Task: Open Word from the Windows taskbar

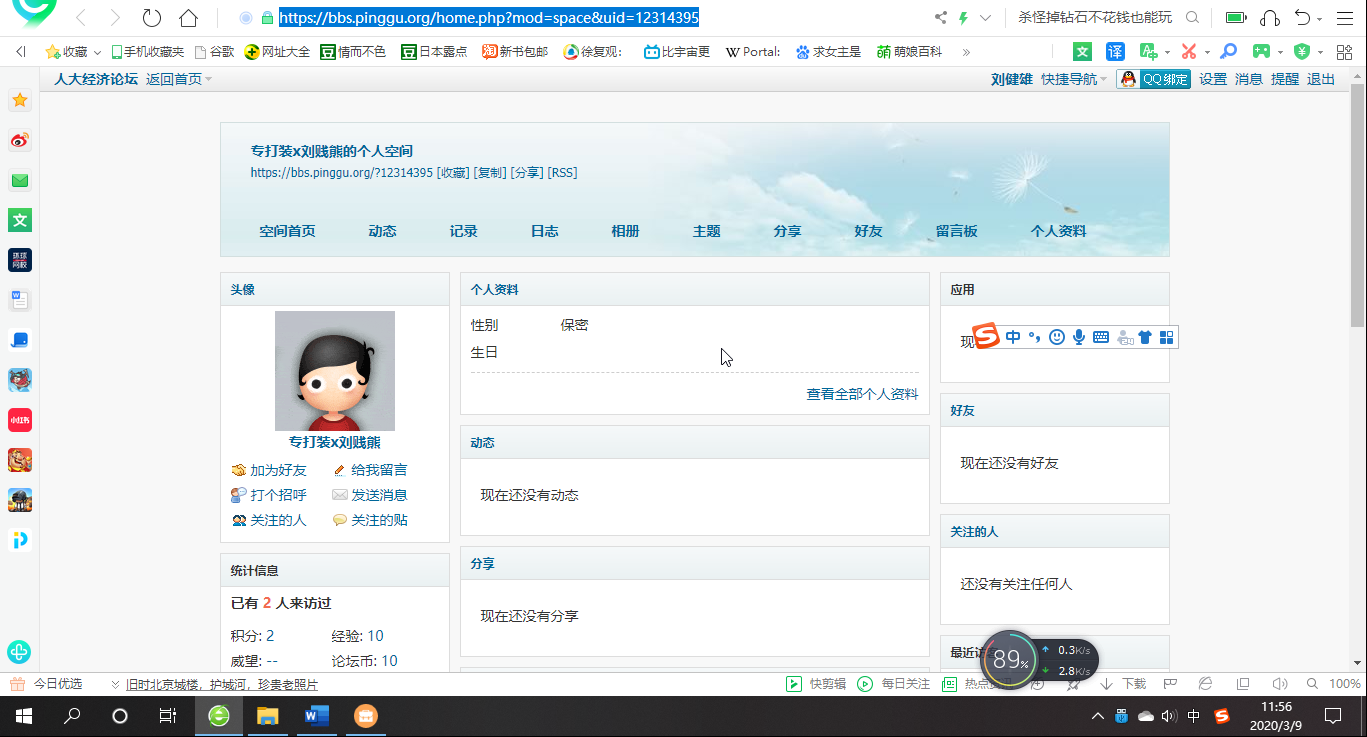Action: coord(316,716)
